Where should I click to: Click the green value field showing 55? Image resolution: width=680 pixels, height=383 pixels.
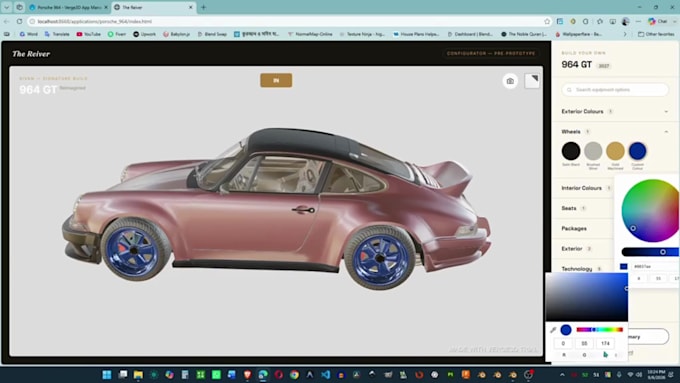[584, 343]
